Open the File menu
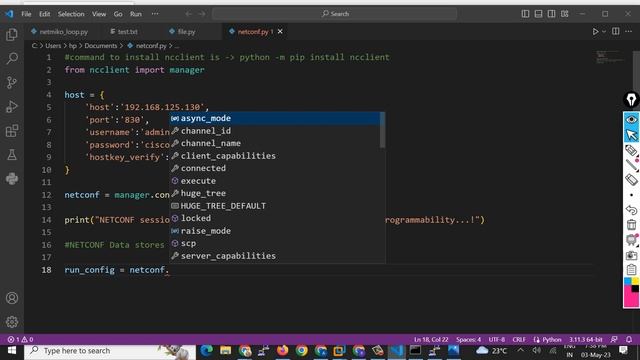 (26, 14)
